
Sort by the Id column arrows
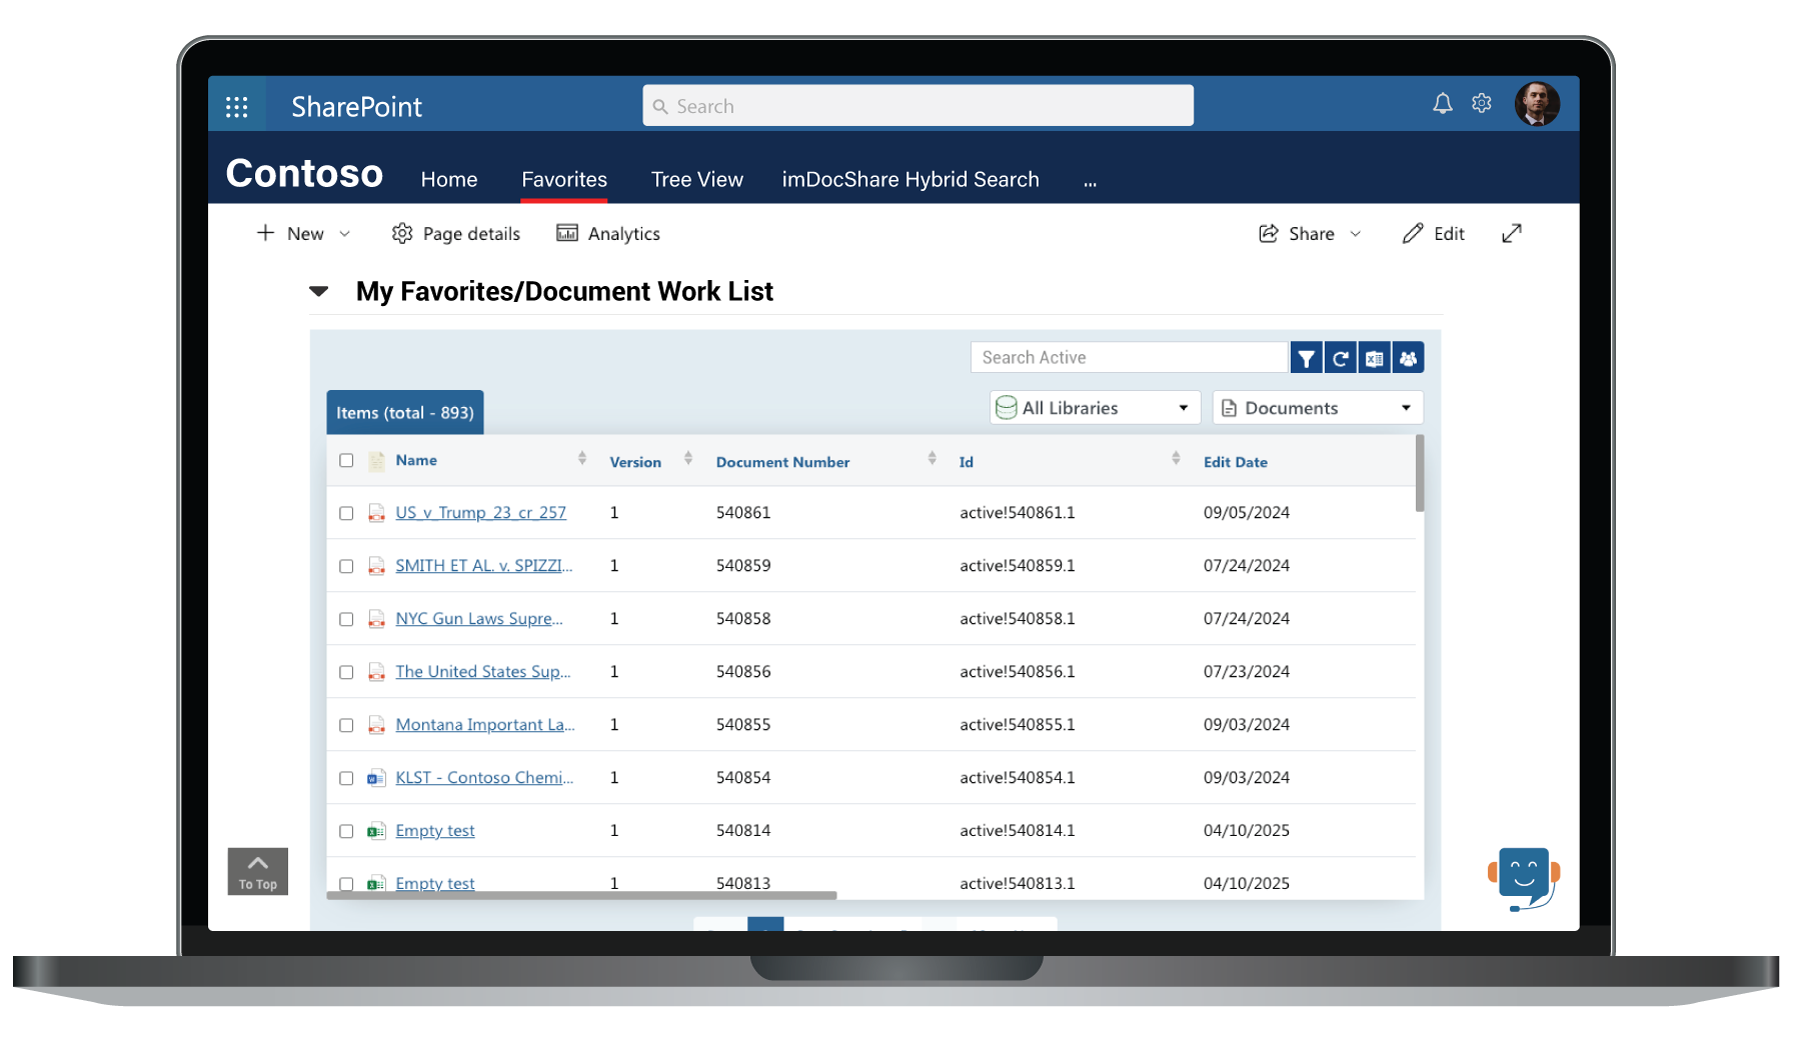point(1176,458)
